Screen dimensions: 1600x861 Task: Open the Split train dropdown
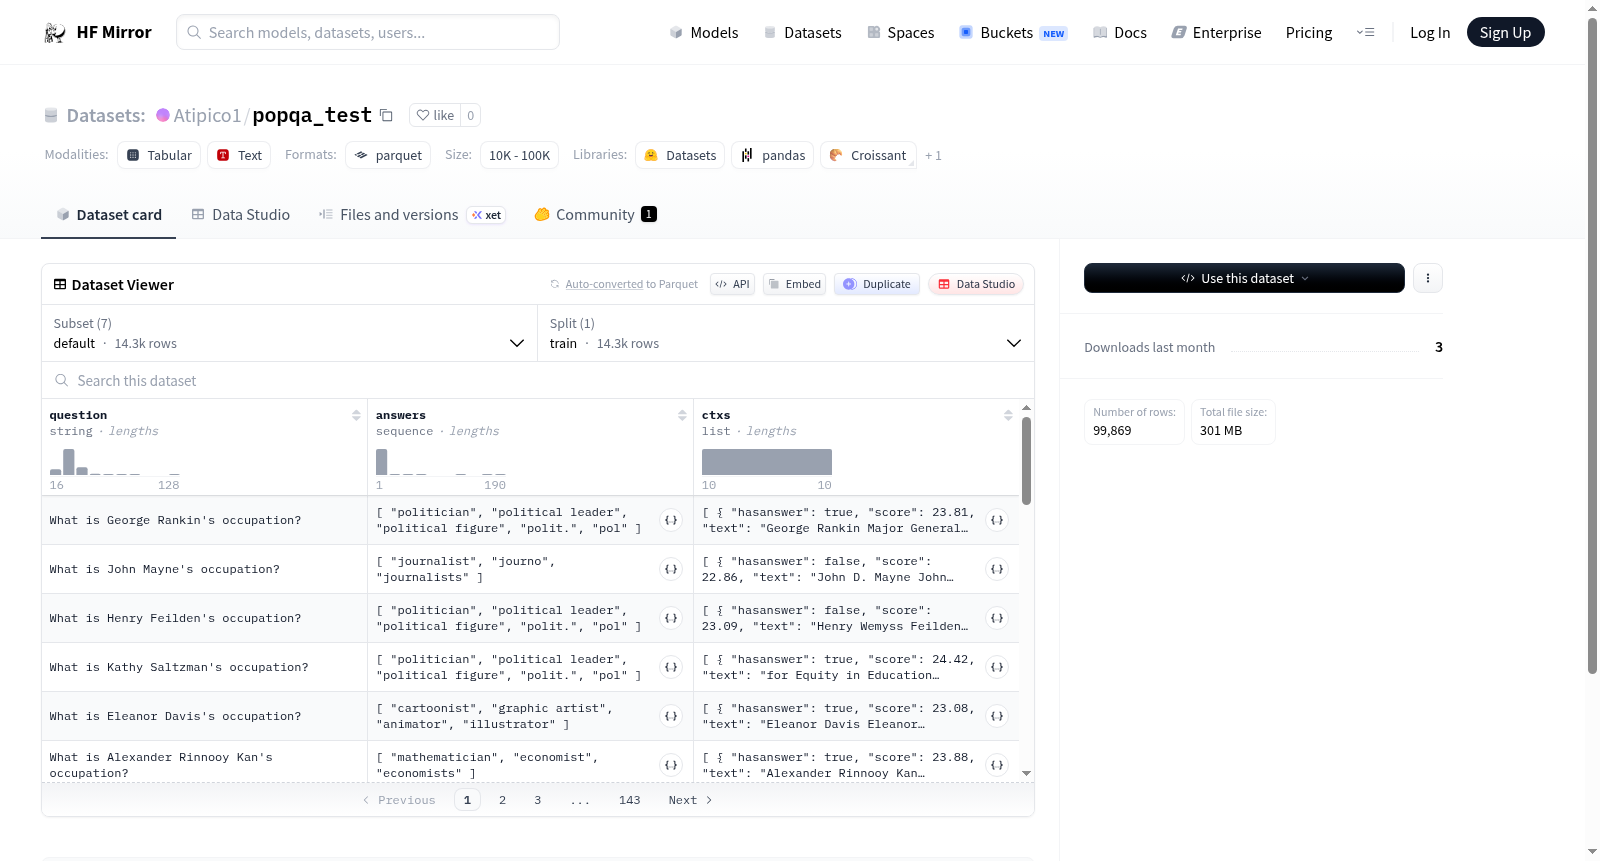point(785,333)
